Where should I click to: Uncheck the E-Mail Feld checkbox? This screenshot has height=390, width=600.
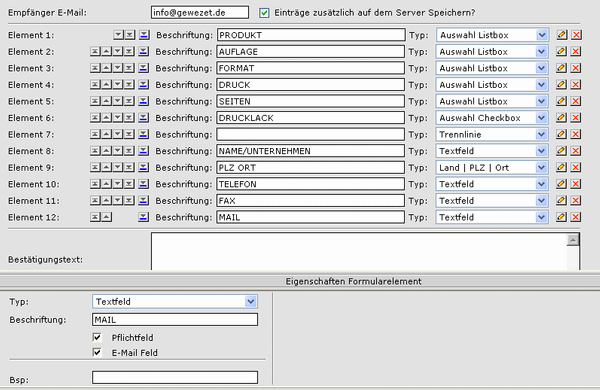(97, 352)
